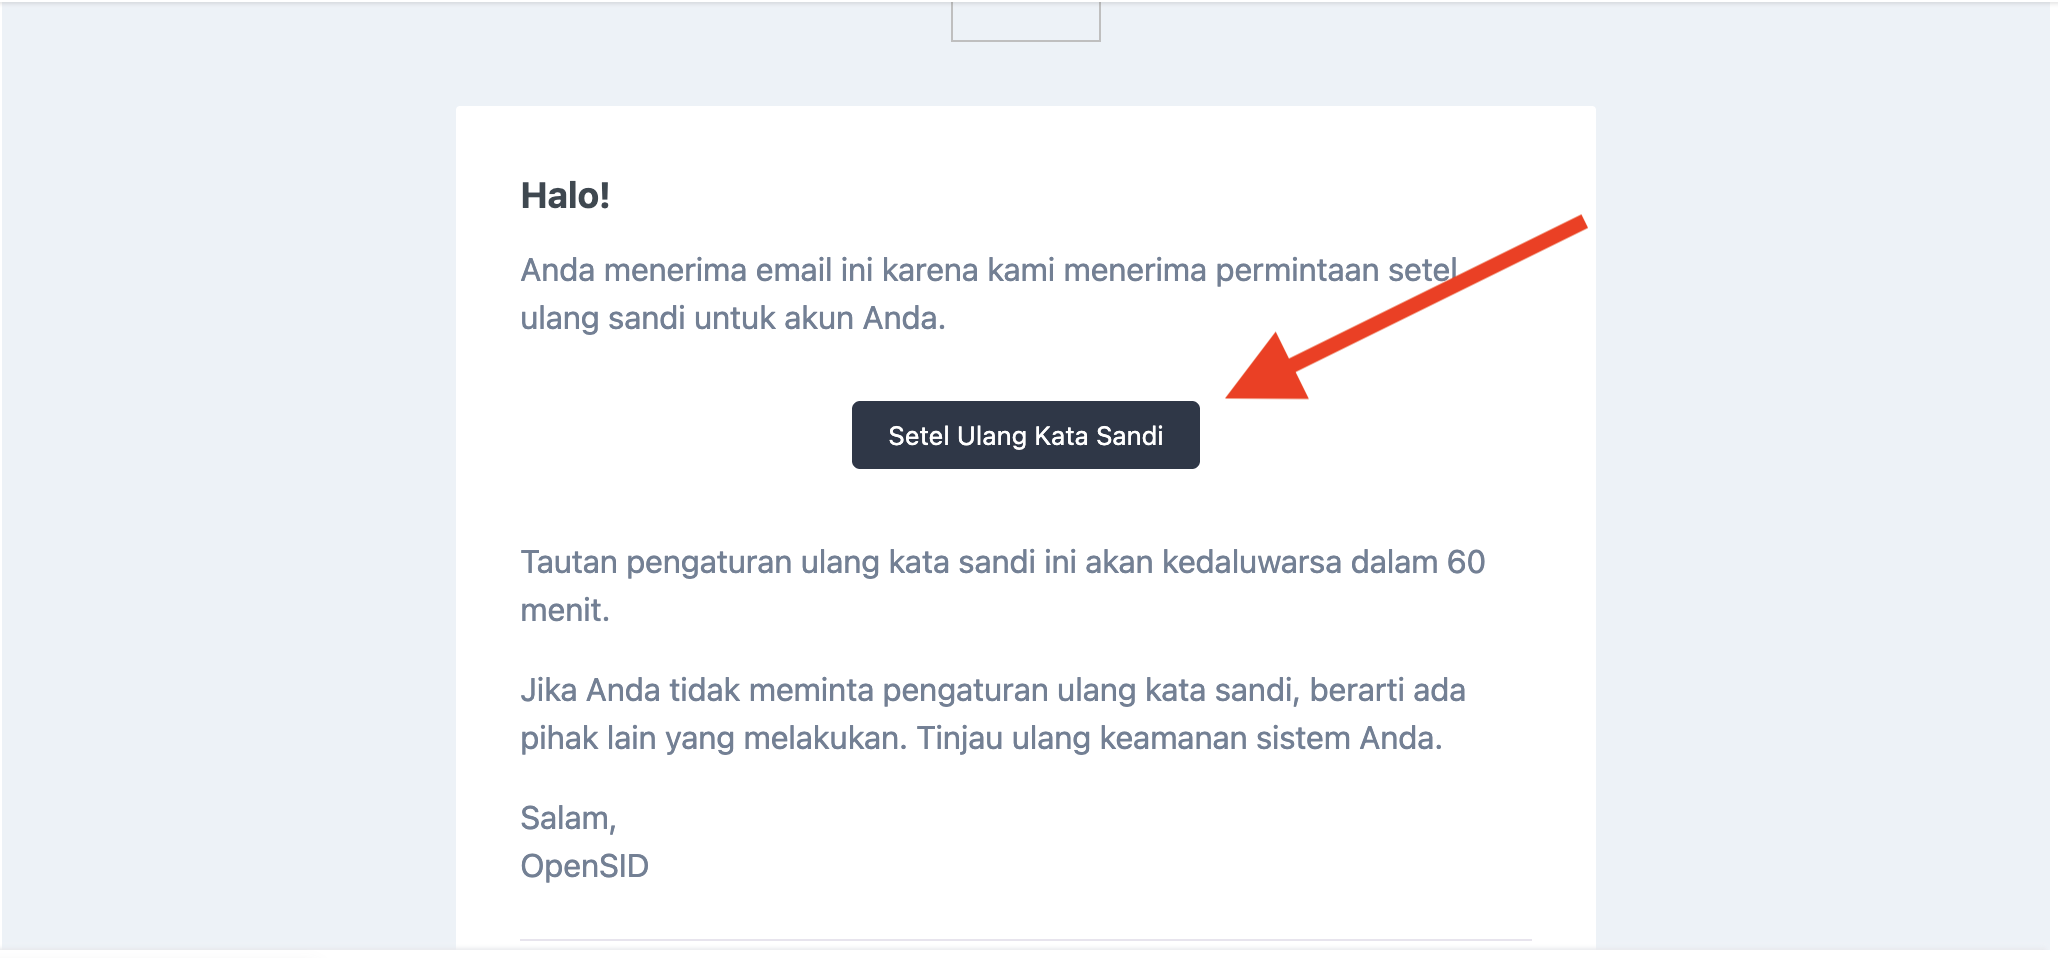Click the horizontal divider line below the signature

(1025, 940)
